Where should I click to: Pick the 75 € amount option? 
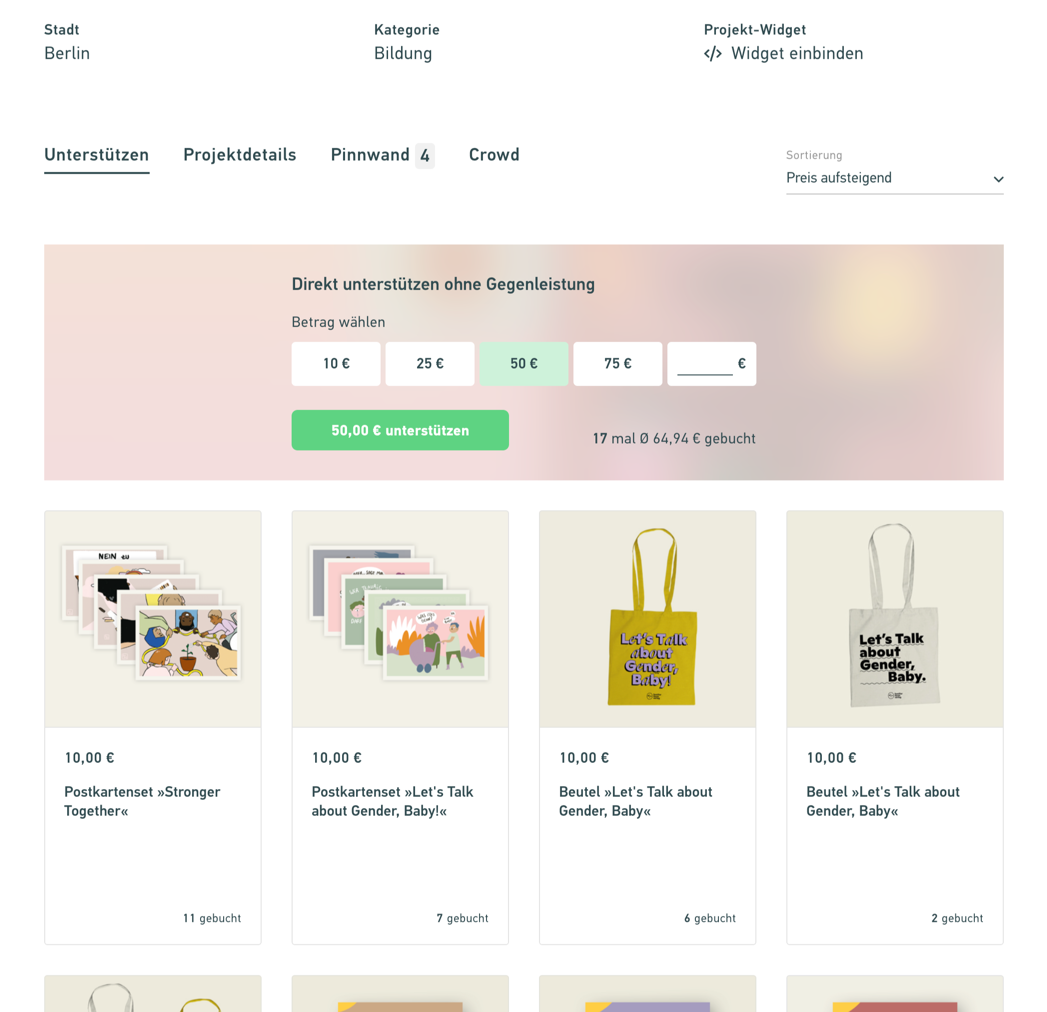[x=618, y=364]
